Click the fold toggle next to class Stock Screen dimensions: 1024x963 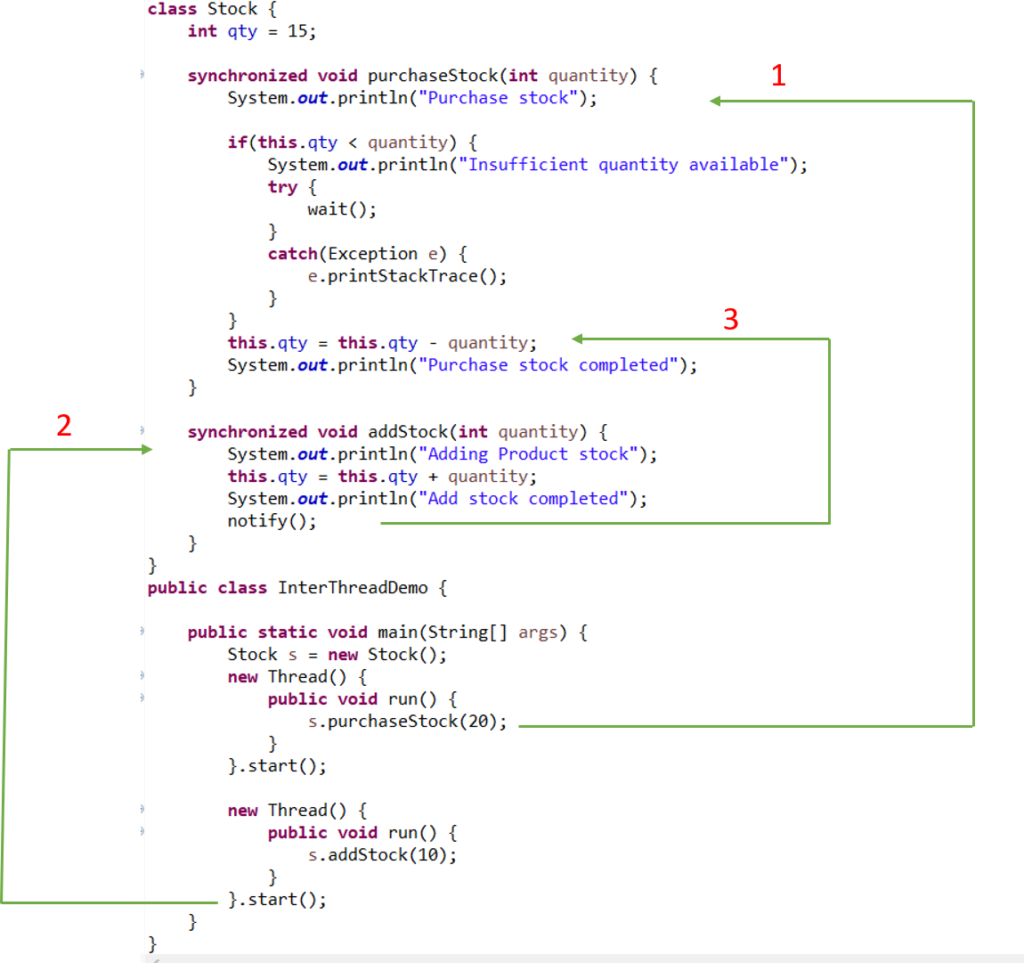pos(145,9)
